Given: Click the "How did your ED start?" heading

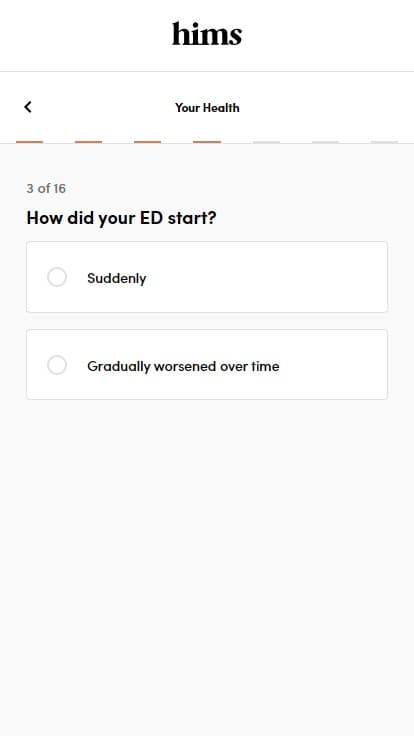Looking at the screenshot, I should pos(121,218).
